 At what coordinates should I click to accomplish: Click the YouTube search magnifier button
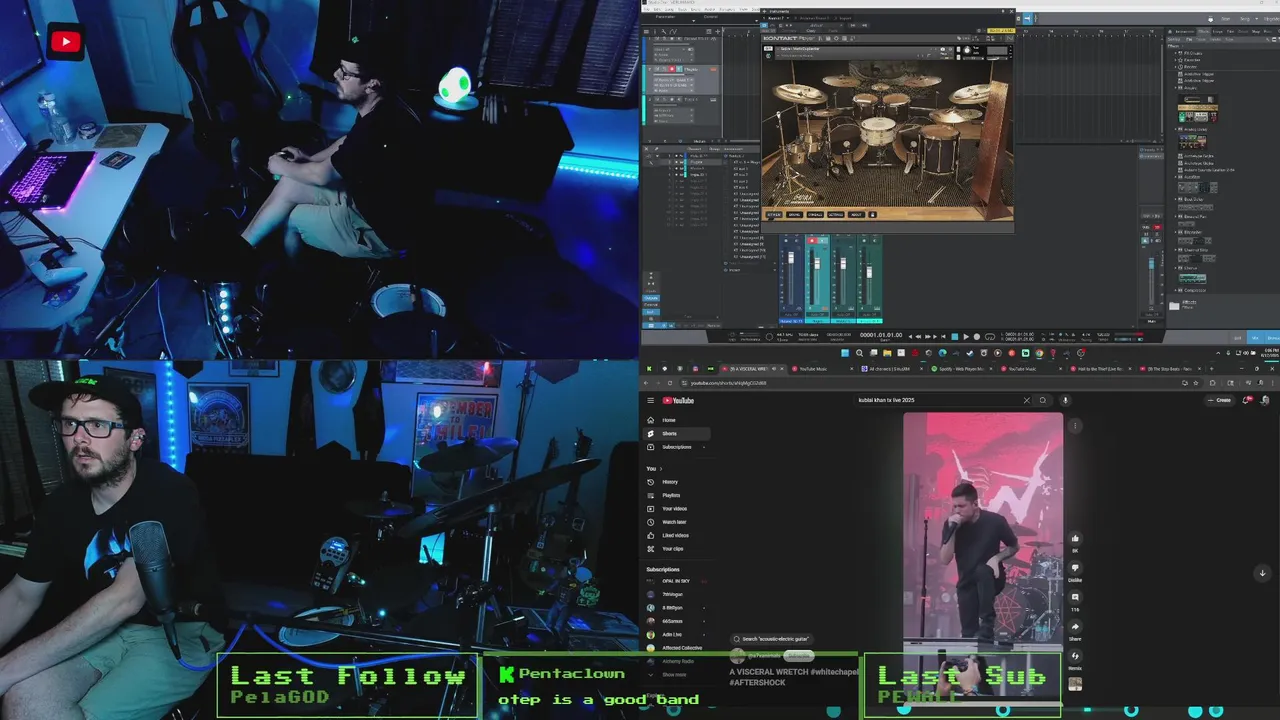[x=1043, y=400]
